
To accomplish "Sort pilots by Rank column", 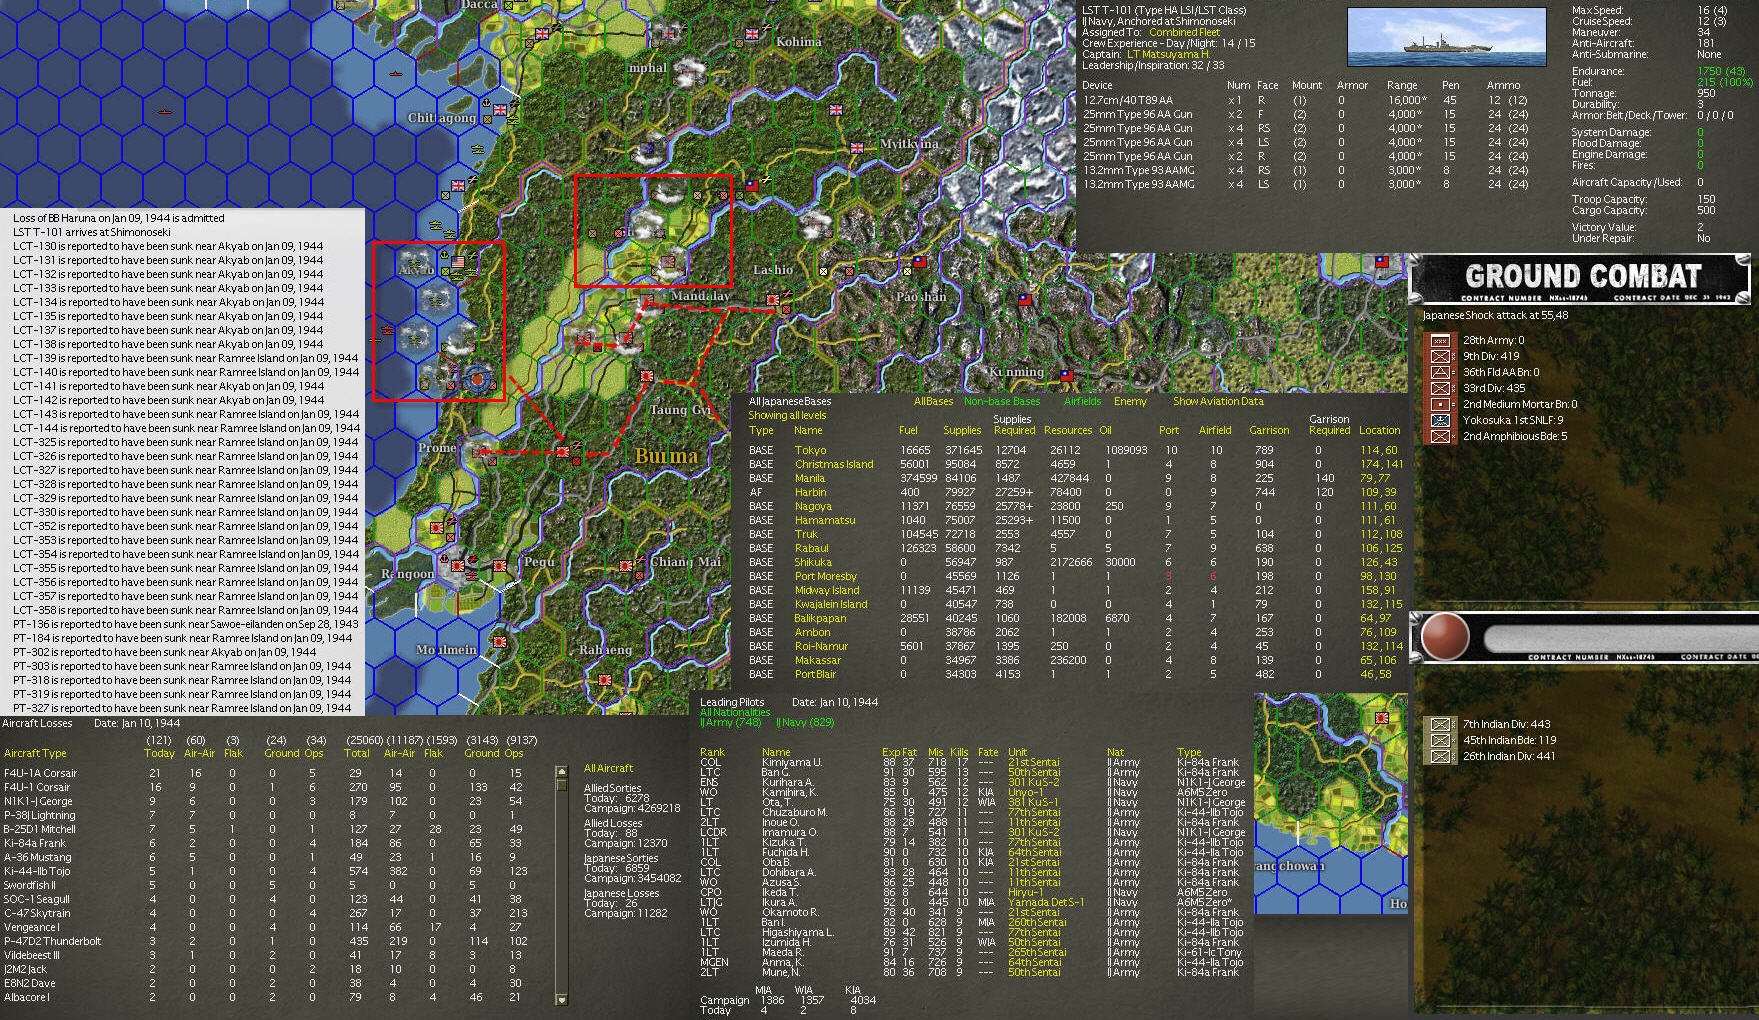I will pyautogui.click(x=712, y=752).
